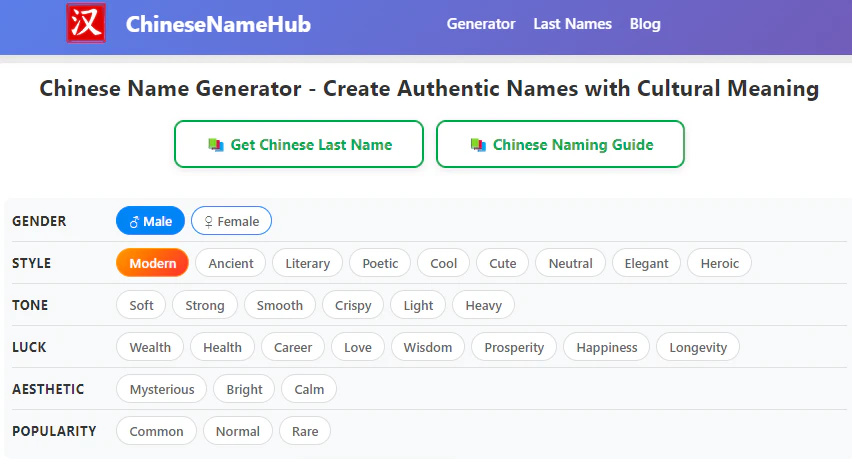The image size is (852, 459).
Task: Click the Chinese Name Generator page heading
Action: (429, 89)
